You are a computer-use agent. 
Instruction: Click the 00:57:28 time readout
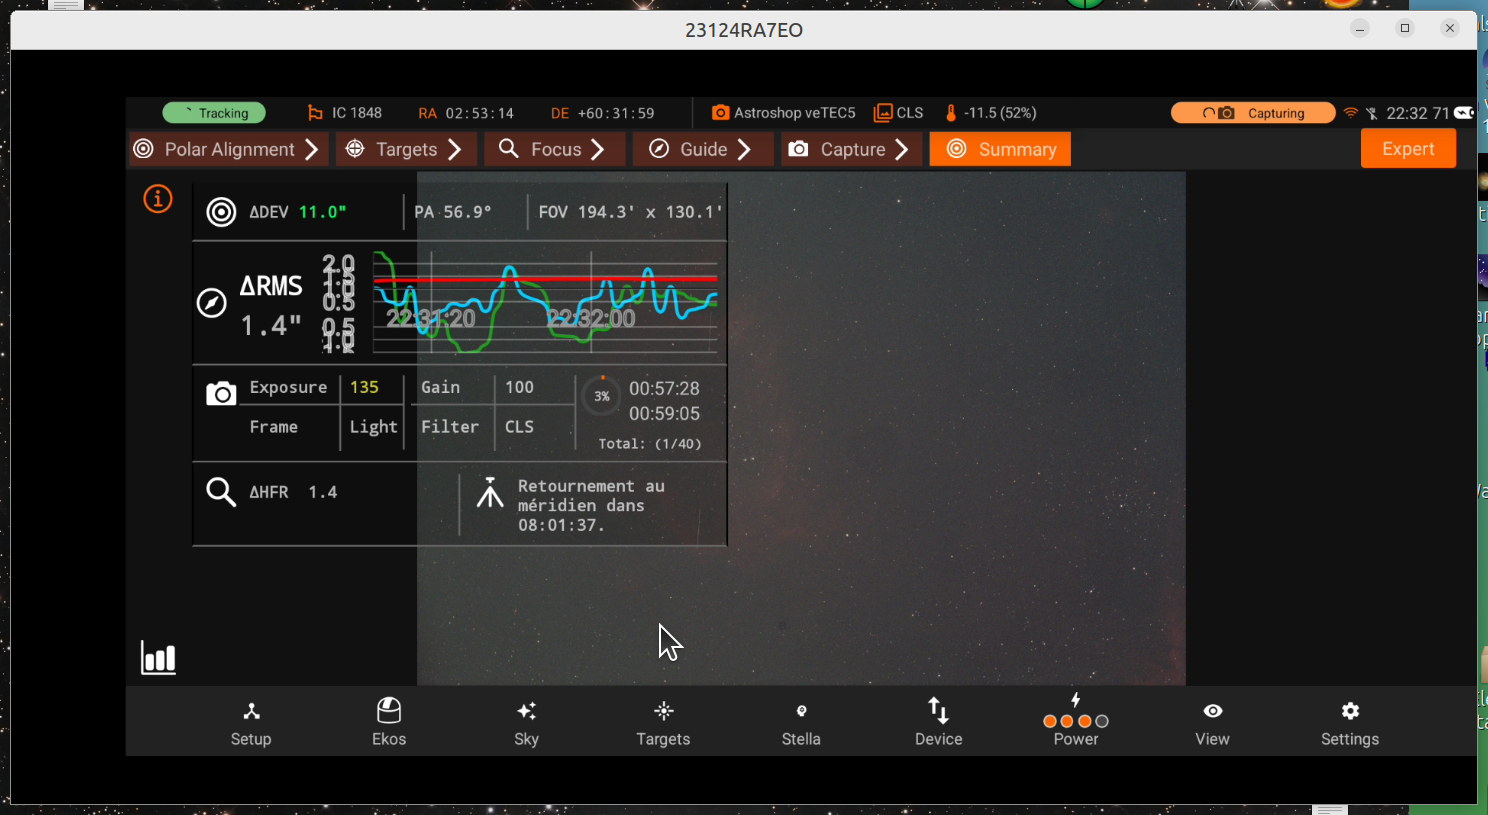point(664,388)
